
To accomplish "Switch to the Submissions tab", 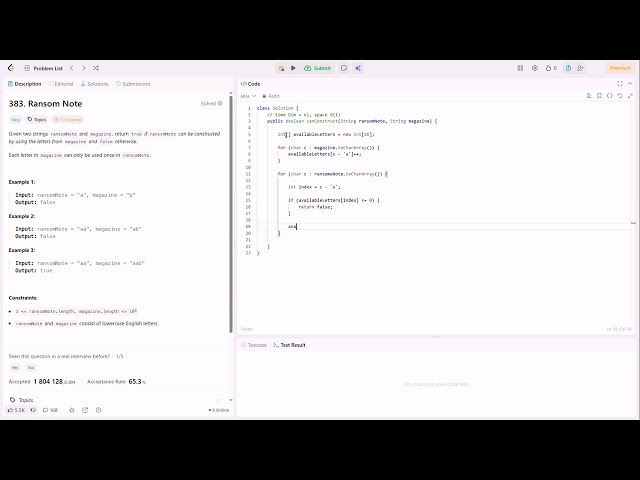I will (x=133, y=84).
